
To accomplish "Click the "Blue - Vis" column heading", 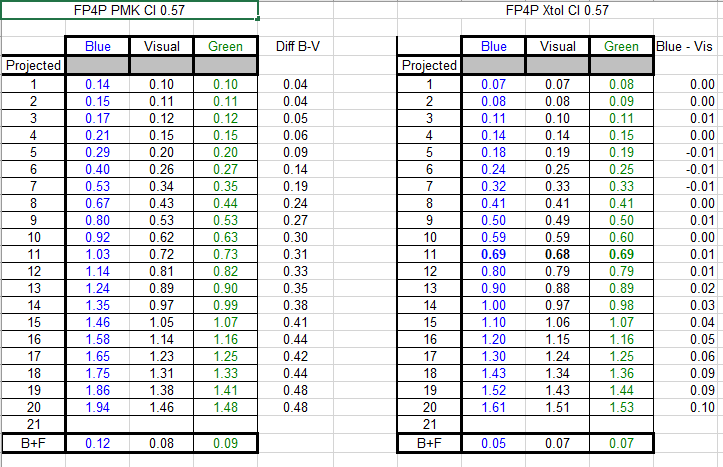I will [687, 46].
